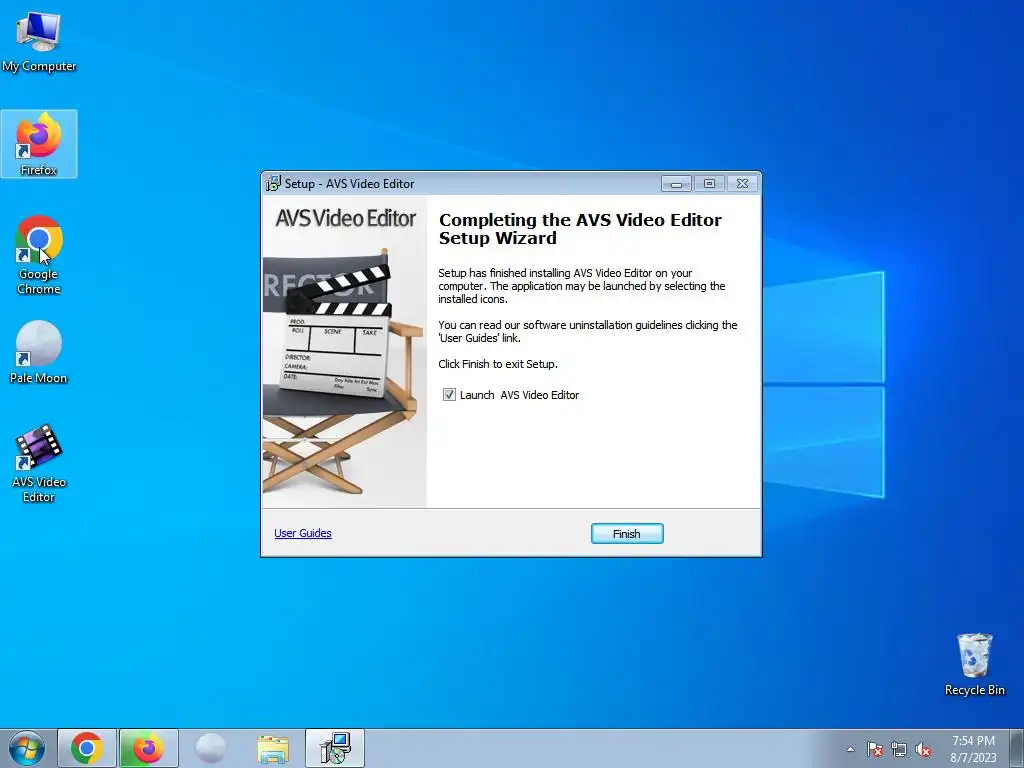1024x768 pixels.
Task: Open the clock showing 7:54 PM
Action: pos(973,749)
